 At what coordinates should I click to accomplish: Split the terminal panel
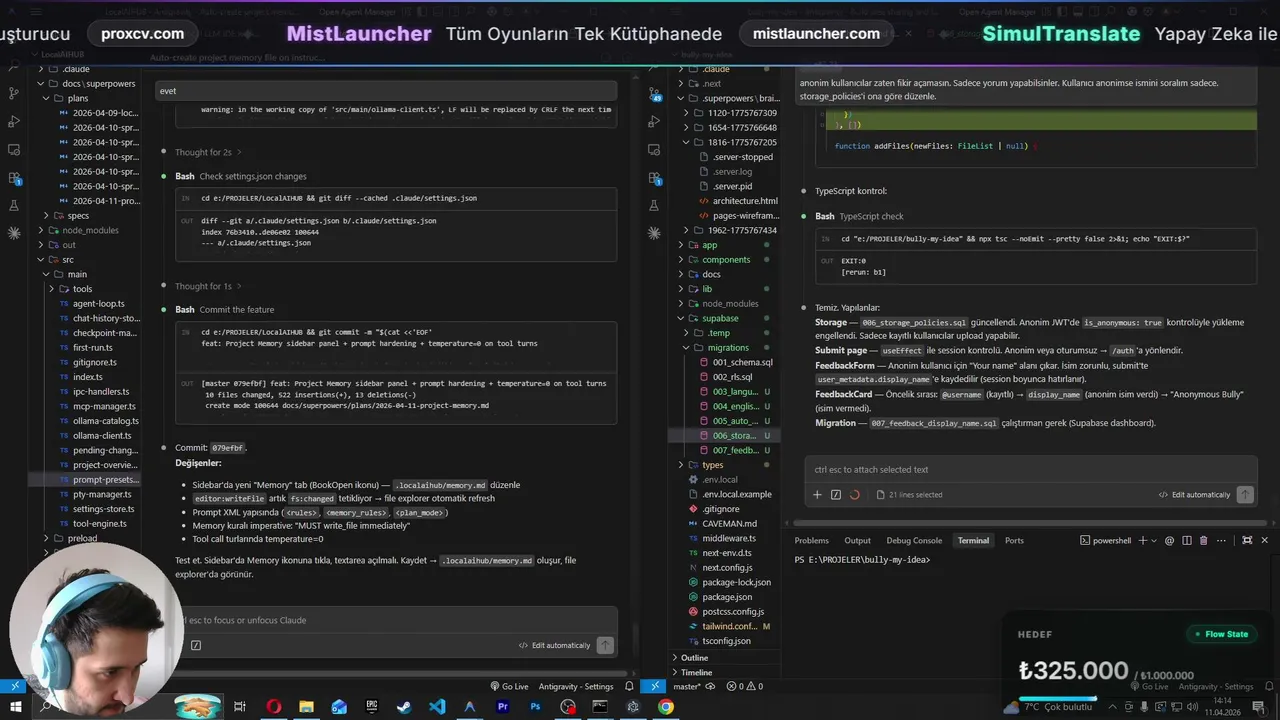click(1187, 540)
